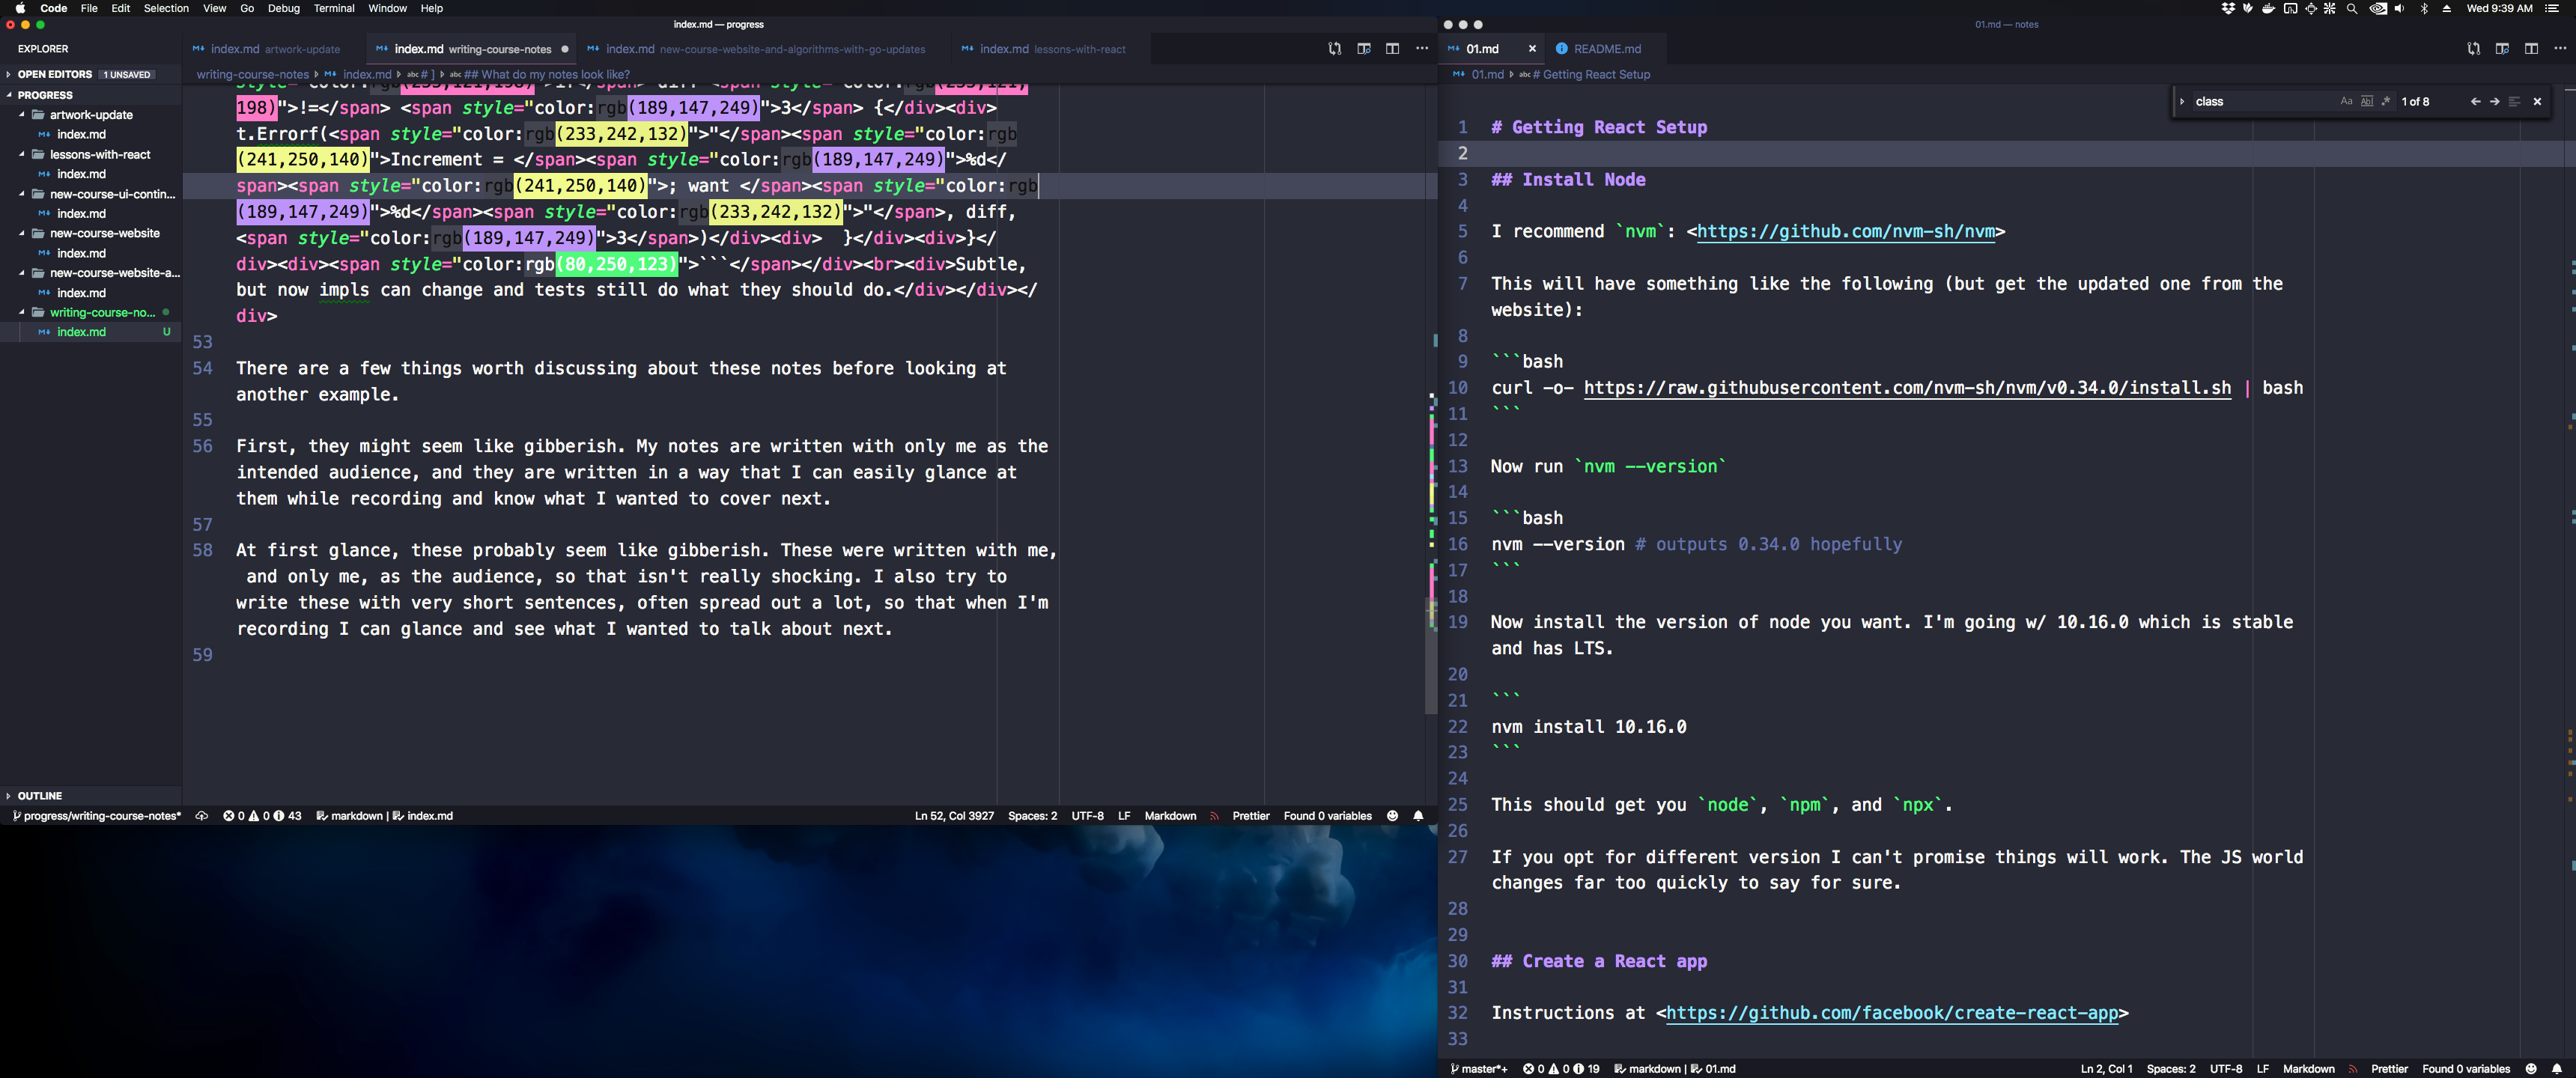This screenshot has width=2576, height=1078.
Task: Click Ln 2, Col 1 in notes status bar
Action: tap(2106, 1069)
